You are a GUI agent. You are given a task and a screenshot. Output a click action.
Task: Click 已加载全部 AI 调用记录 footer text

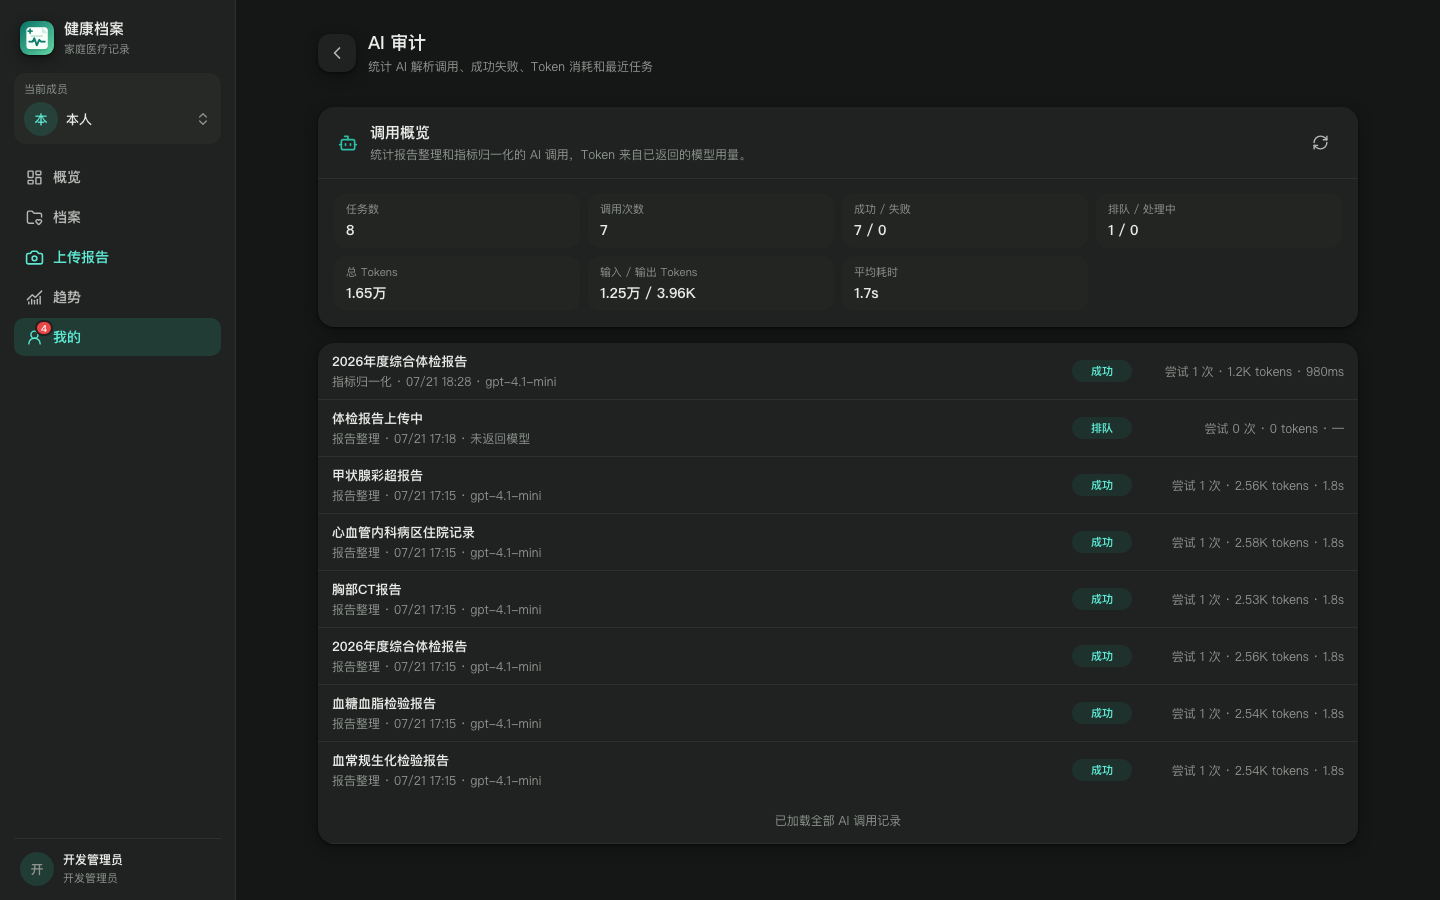[838, 821]
